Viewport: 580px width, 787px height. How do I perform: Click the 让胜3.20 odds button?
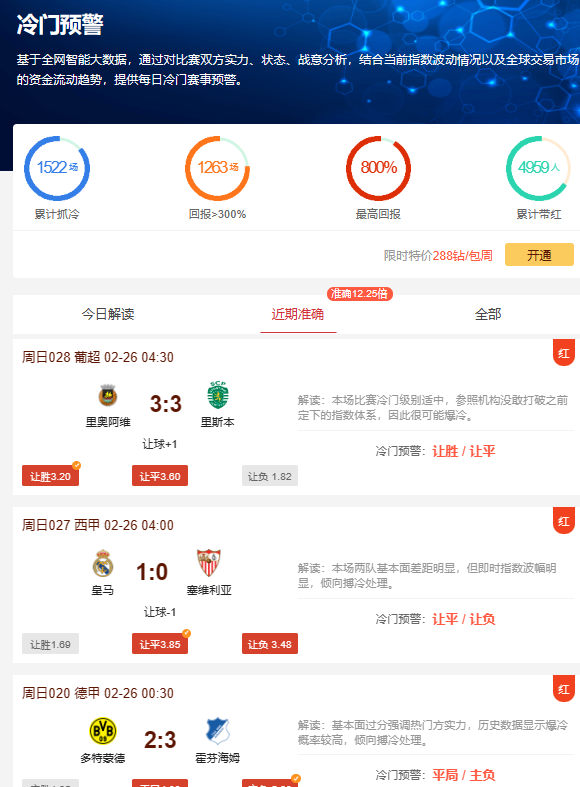(50, 476)
